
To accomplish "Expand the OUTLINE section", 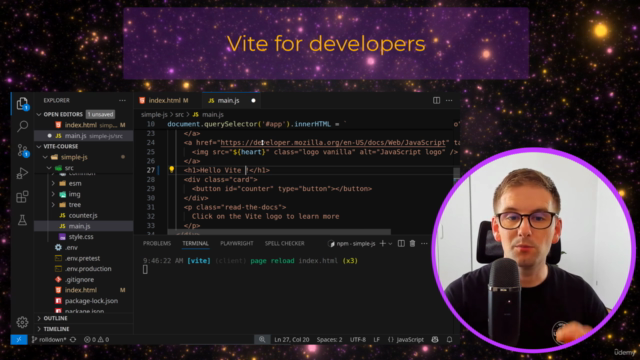I will [39, 318].
